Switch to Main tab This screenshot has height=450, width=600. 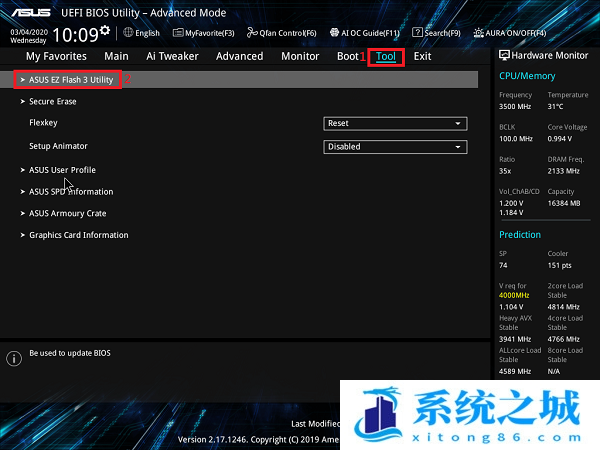point(116,56)
